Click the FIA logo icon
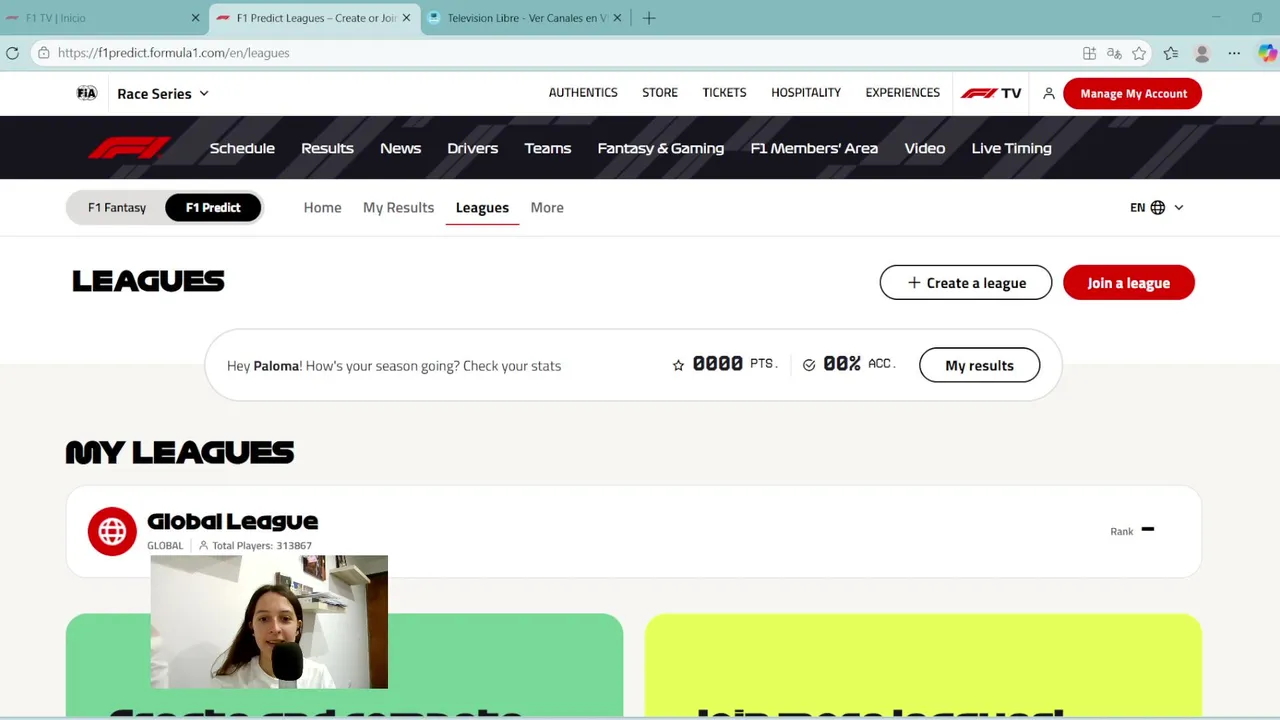The width and height of the screenshot is (1280, 720). click(87, 93)
